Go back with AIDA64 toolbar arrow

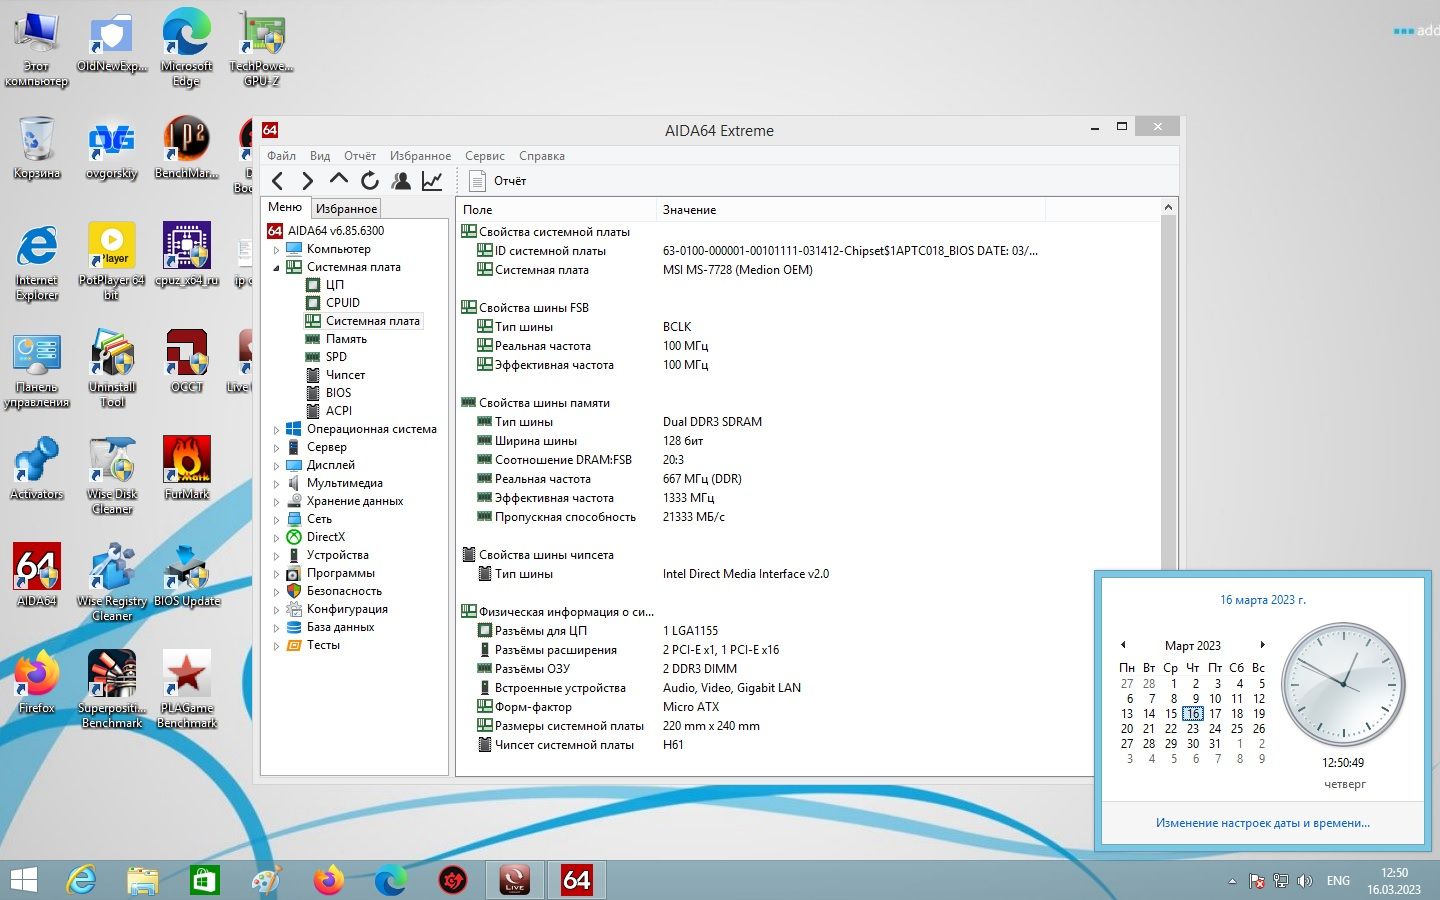click(x=278, y=181)
